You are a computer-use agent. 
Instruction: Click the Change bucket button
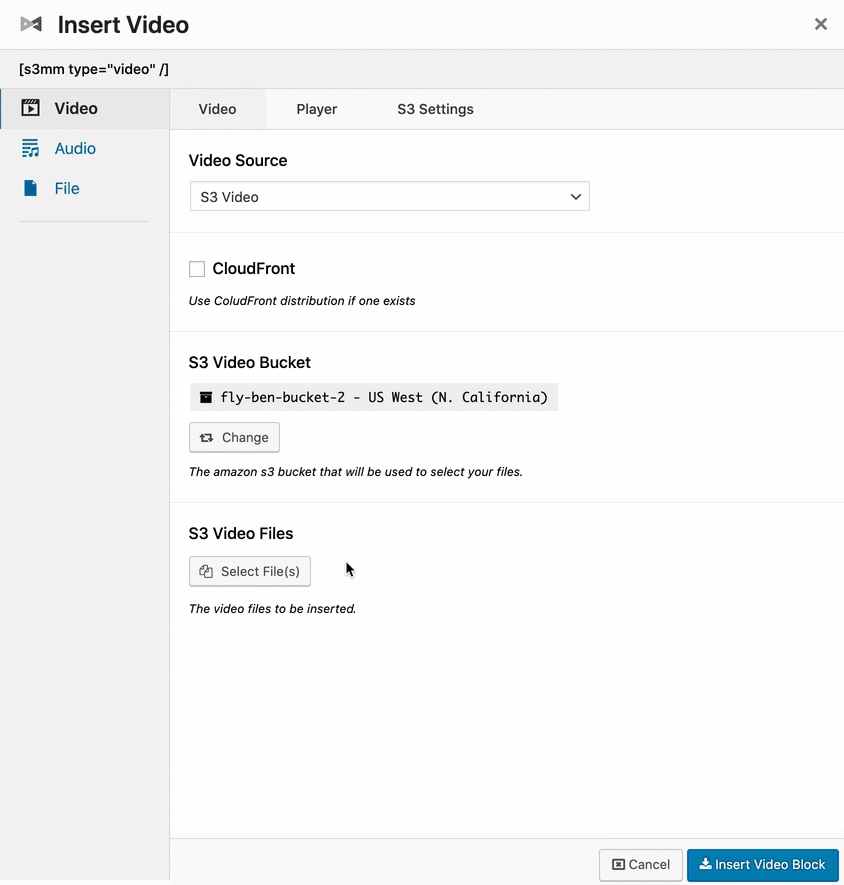[234, 437]
